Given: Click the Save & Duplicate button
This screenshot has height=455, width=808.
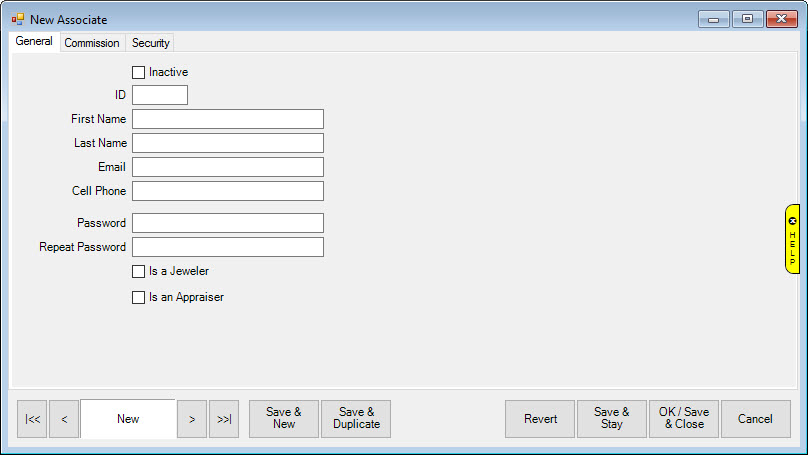Looking at the screenshot, I should (x=356, y=419).
